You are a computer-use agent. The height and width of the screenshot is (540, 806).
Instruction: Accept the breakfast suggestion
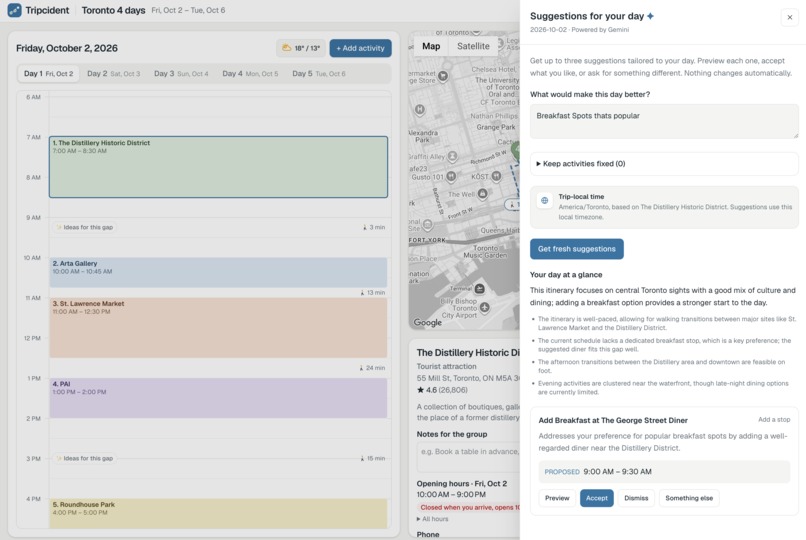(596, 498)
